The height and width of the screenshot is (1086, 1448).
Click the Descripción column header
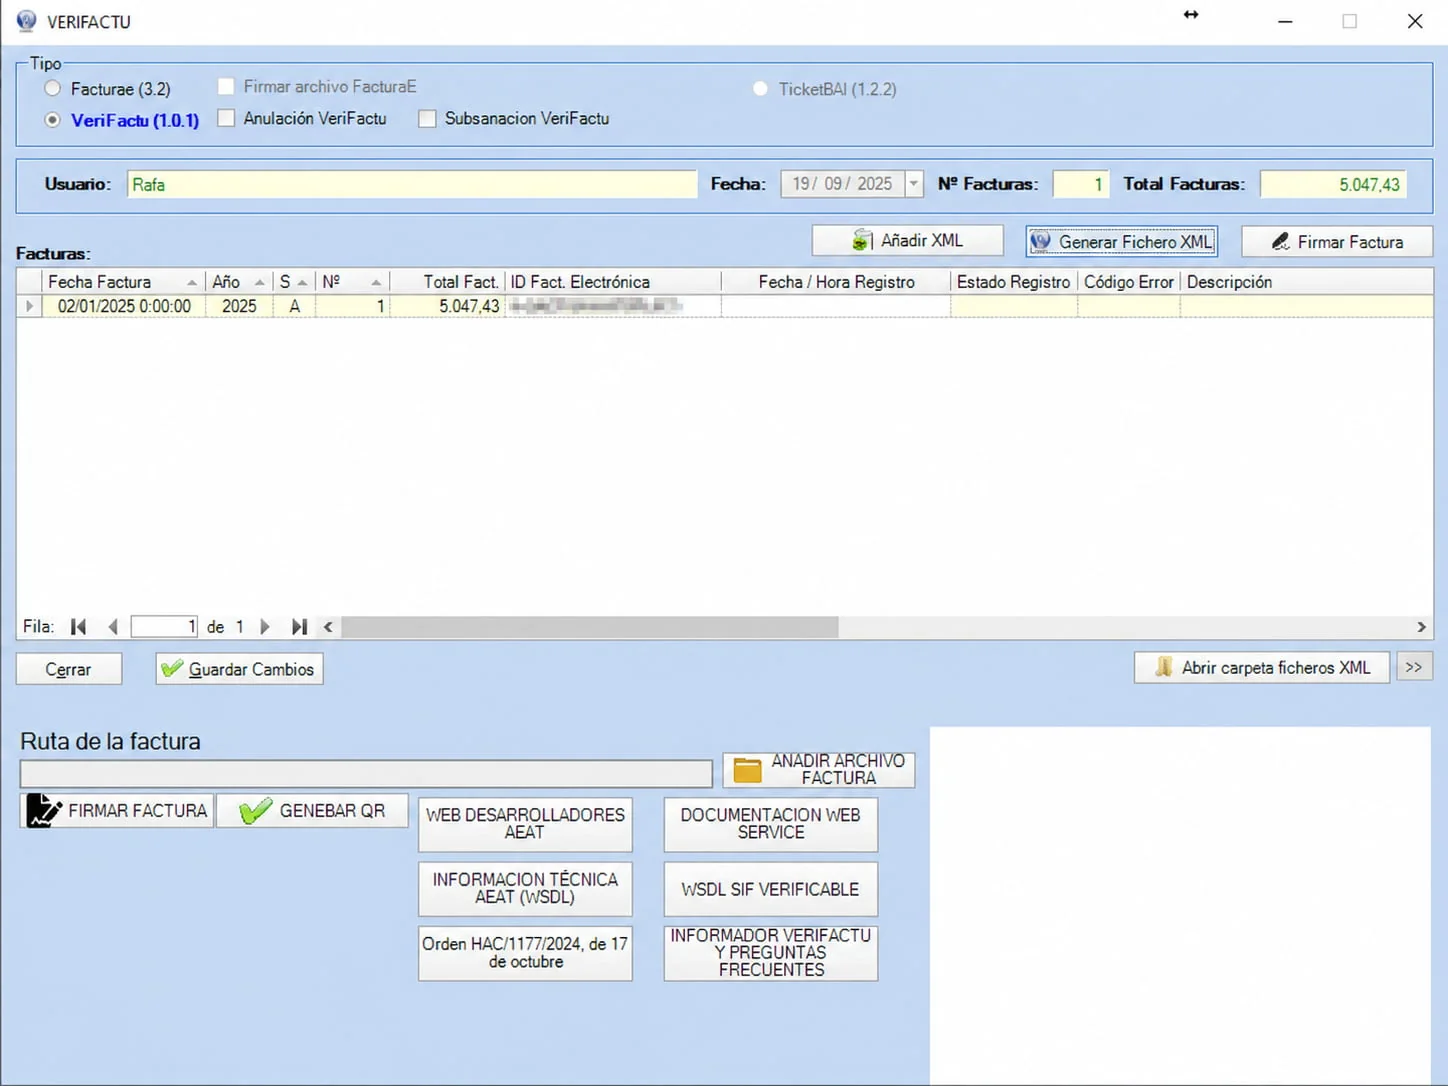click(1306, 282)
